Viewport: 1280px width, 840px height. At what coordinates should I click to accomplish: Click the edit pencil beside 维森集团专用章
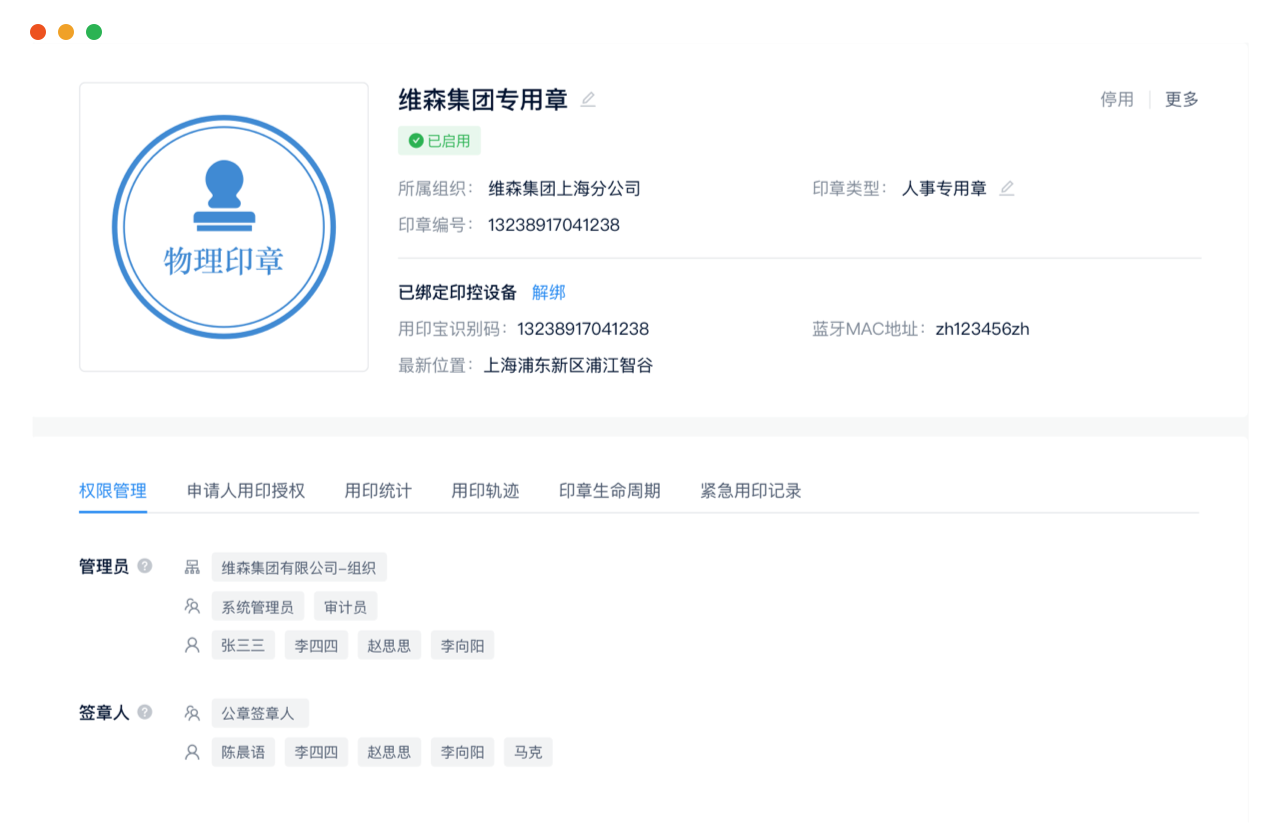tap(588, 99)
